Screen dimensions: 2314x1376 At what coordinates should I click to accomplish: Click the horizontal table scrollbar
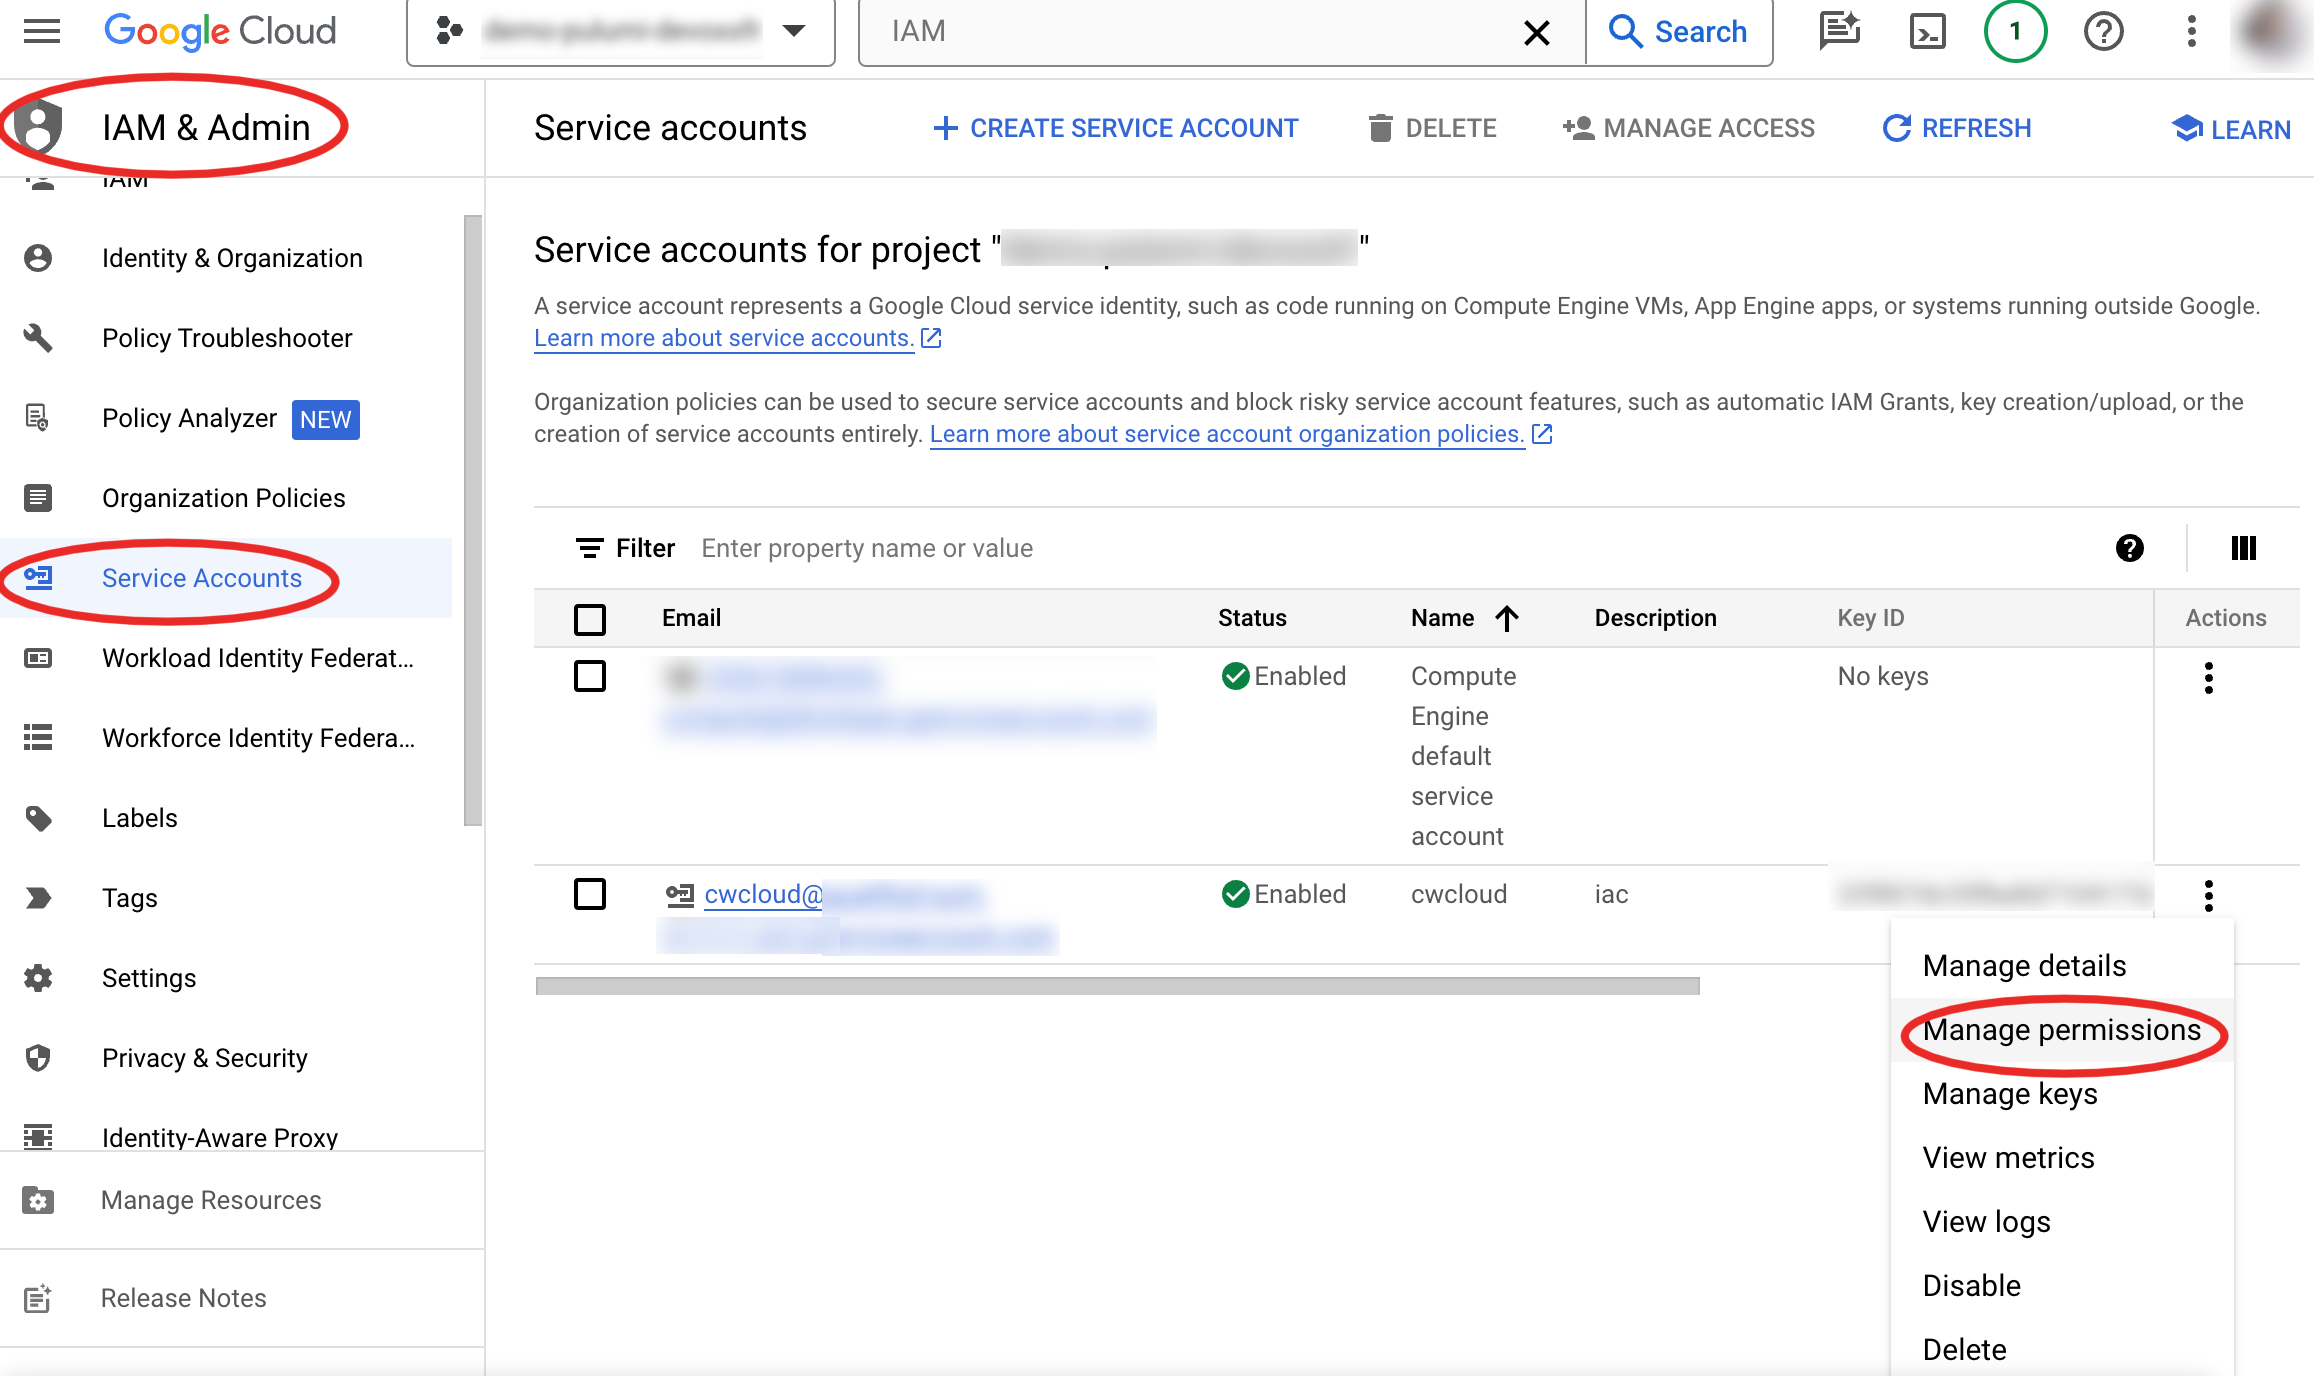point(1117,986)
